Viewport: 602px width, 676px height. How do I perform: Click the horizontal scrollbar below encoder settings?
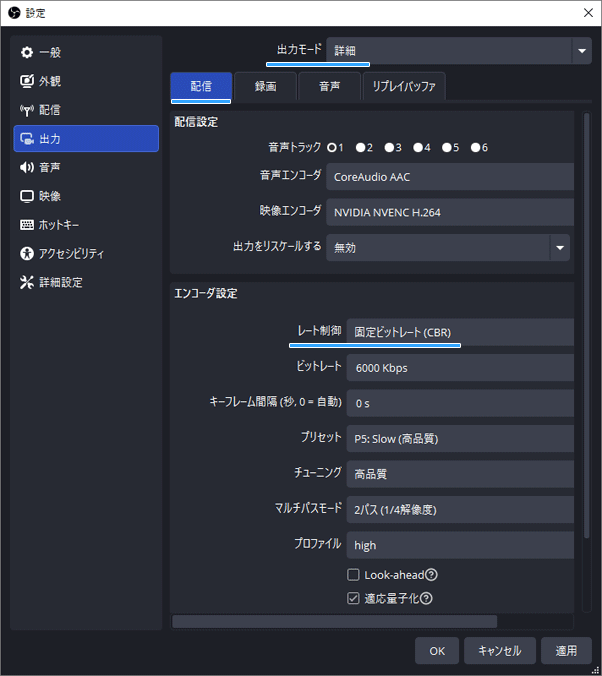tap(335, 621)
